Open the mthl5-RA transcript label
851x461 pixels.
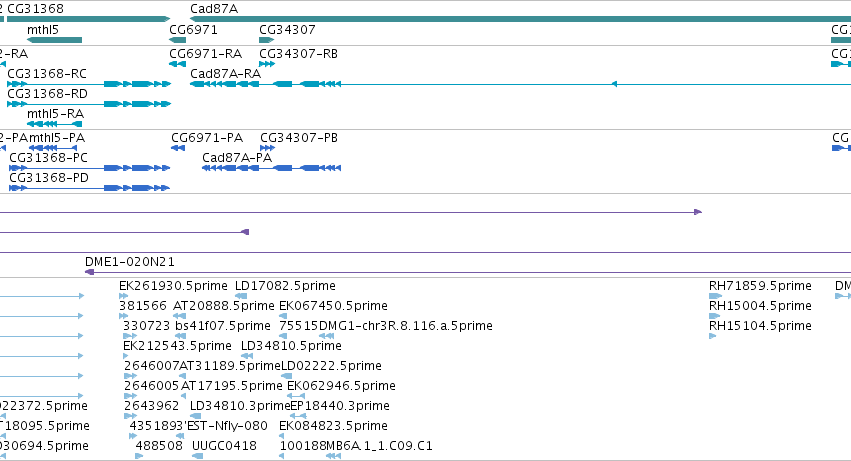click(x=55, y=114)
